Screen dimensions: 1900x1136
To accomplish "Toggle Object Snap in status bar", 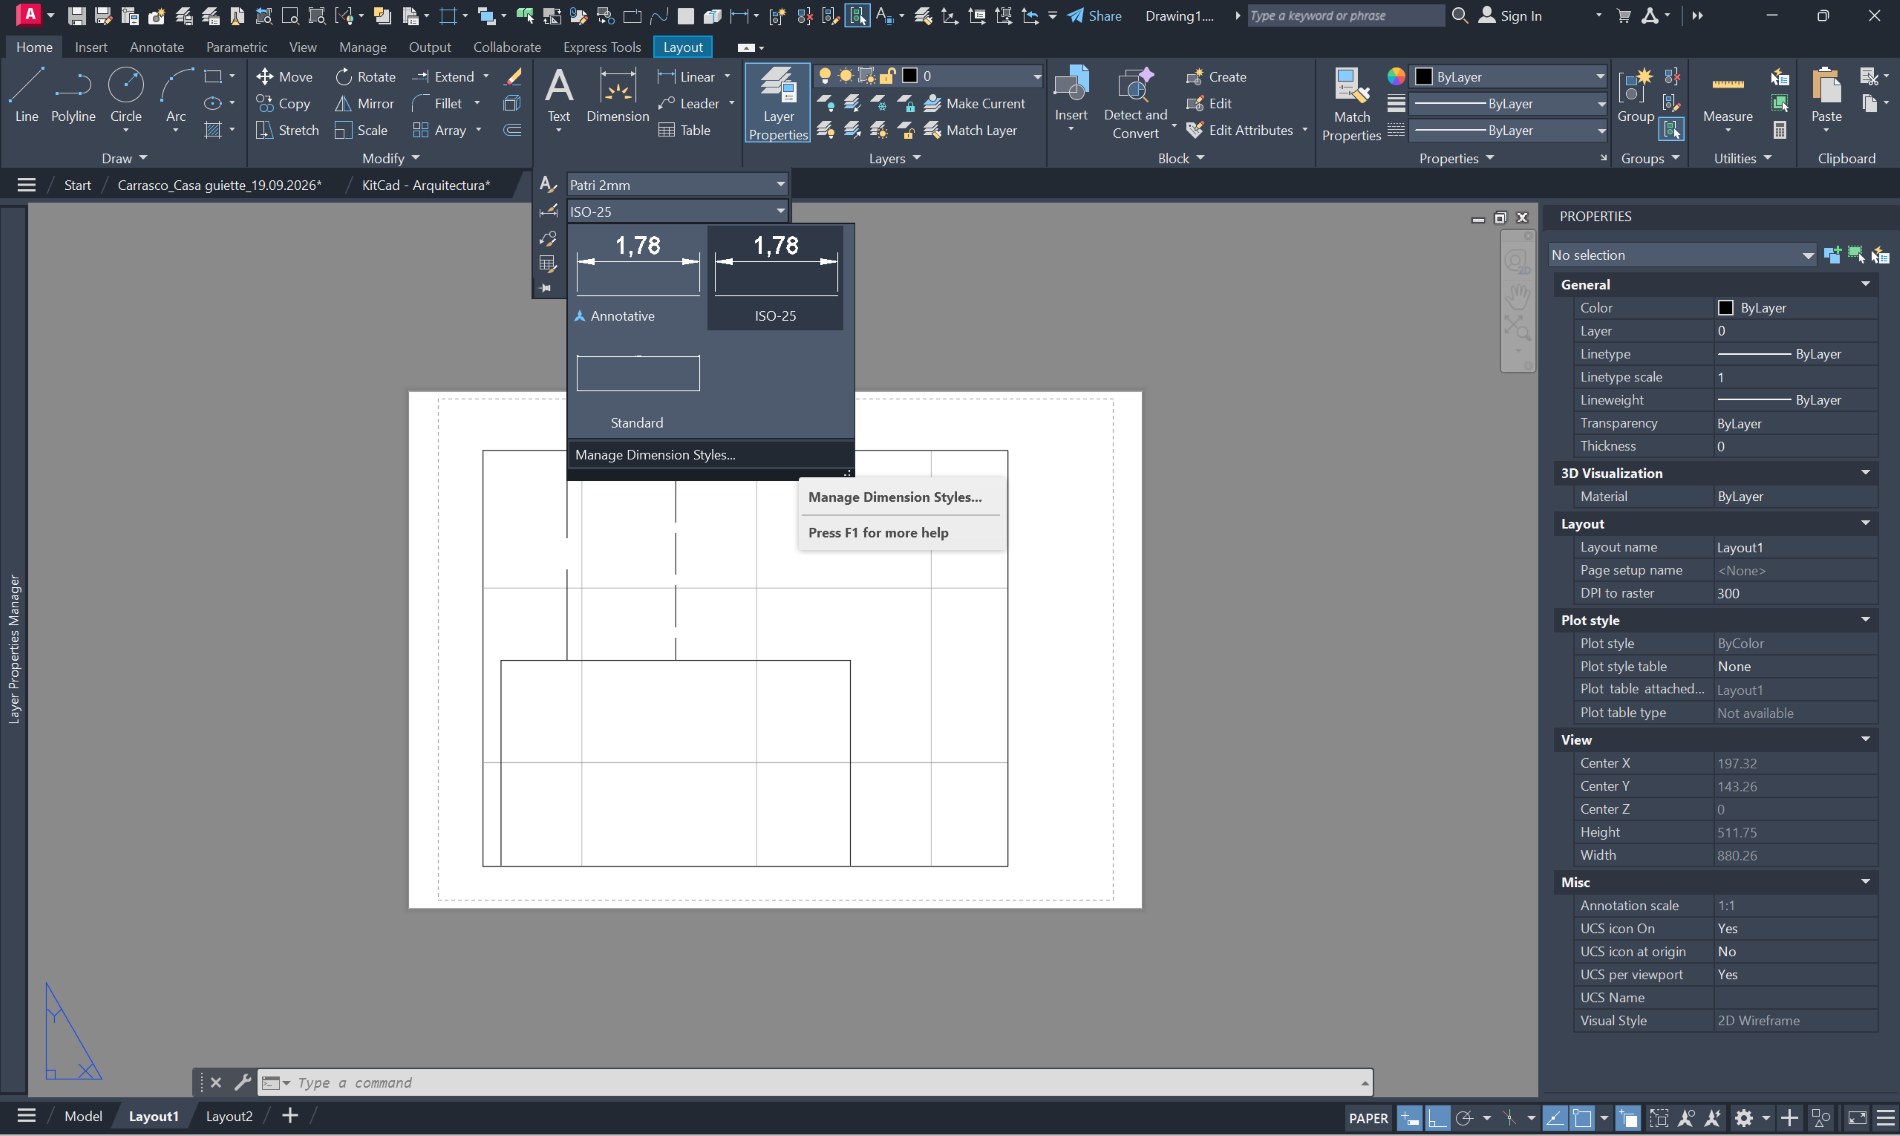I will coord(1583,1118).
